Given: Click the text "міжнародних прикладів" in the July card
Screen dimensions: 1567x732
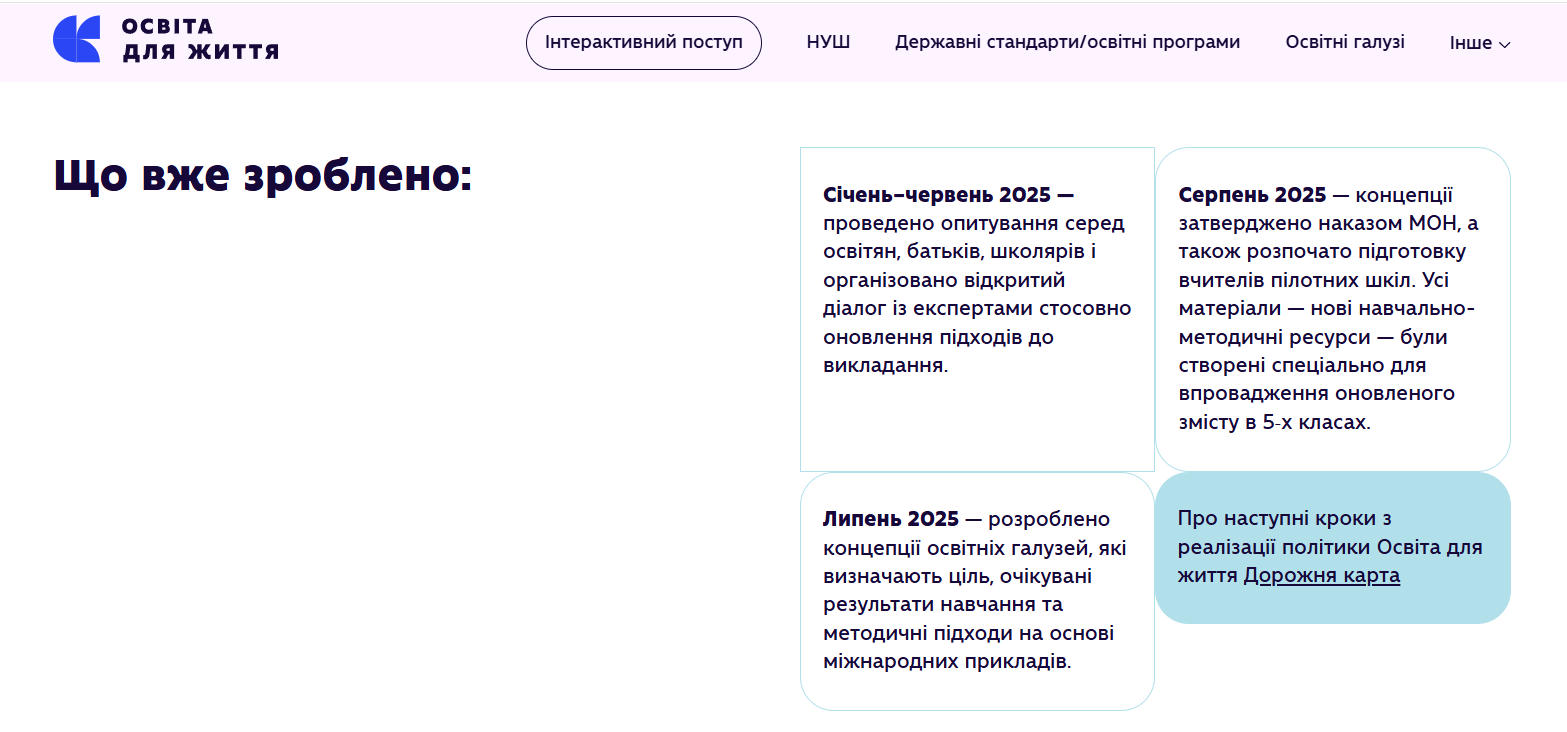Looking at the screenshot, I should [945, 662].
